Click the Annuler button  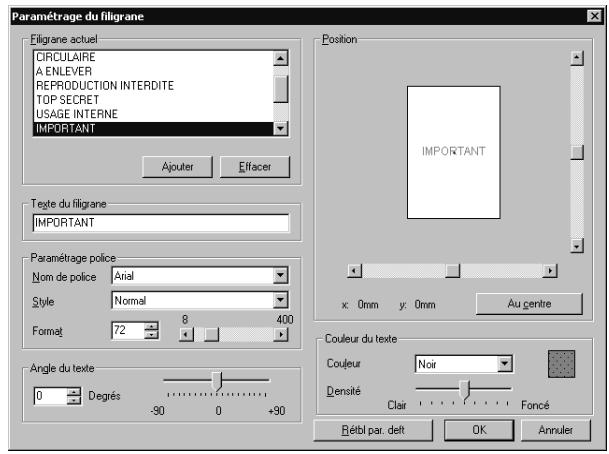[x=555, y=430]
